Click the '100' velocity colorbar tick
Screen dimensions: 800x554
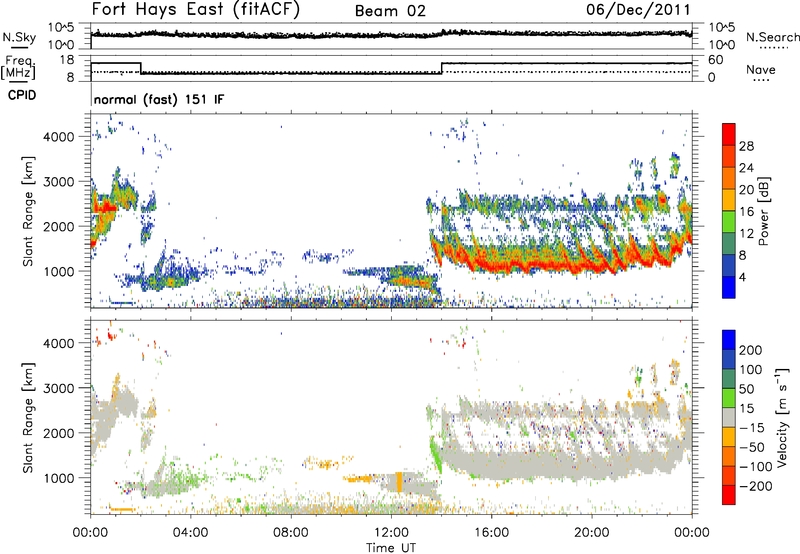751,370
